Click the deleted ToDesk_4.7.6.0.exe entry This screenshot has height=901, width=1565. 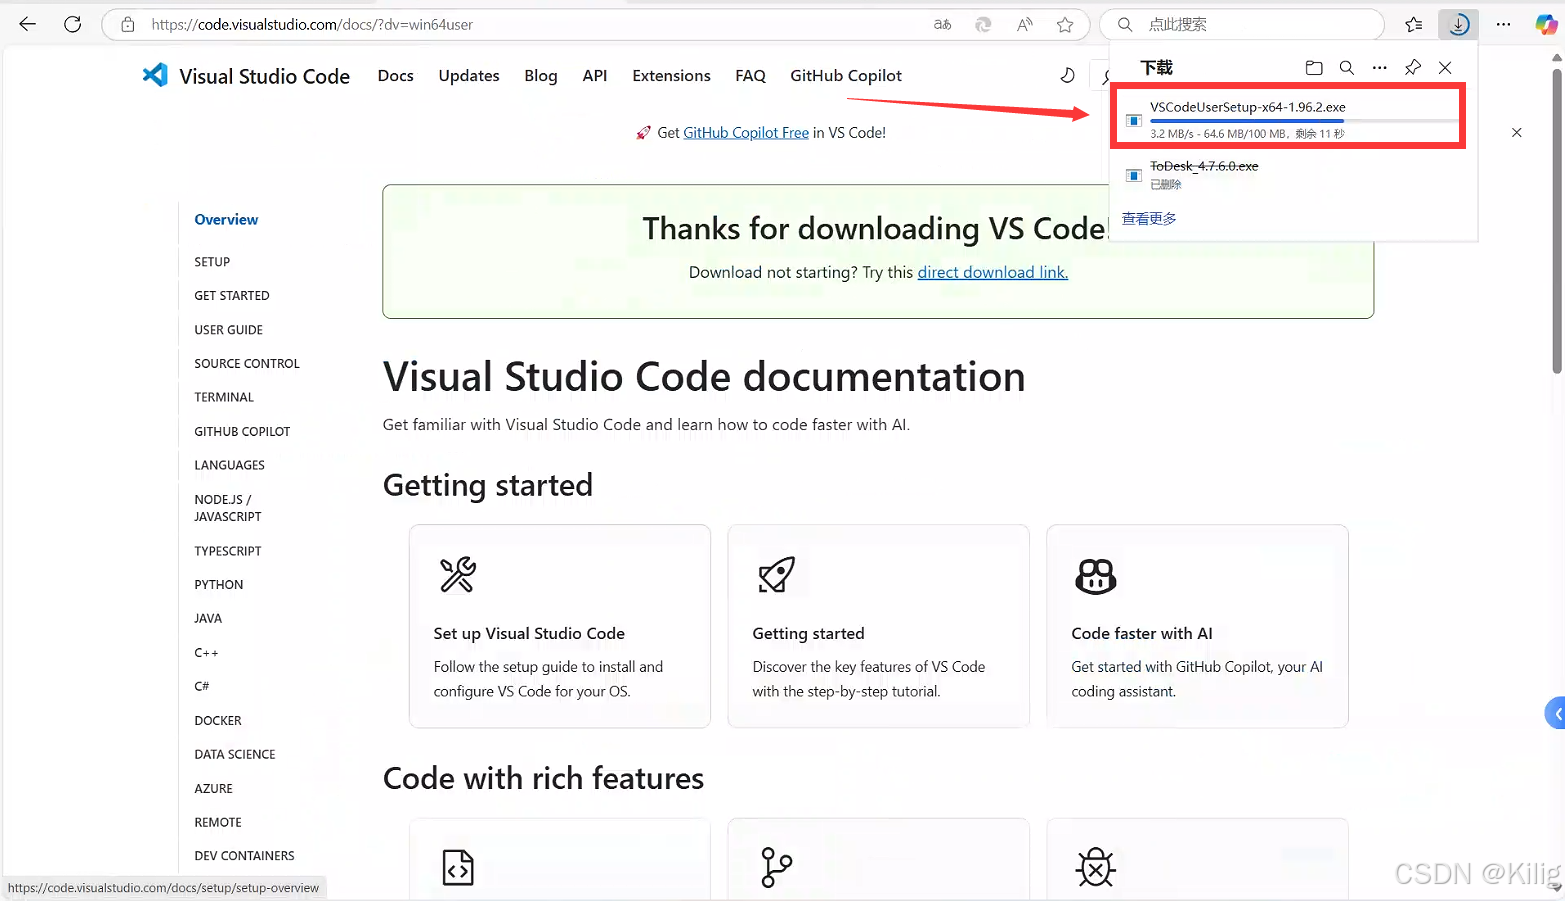click(x=1204, y=166)
